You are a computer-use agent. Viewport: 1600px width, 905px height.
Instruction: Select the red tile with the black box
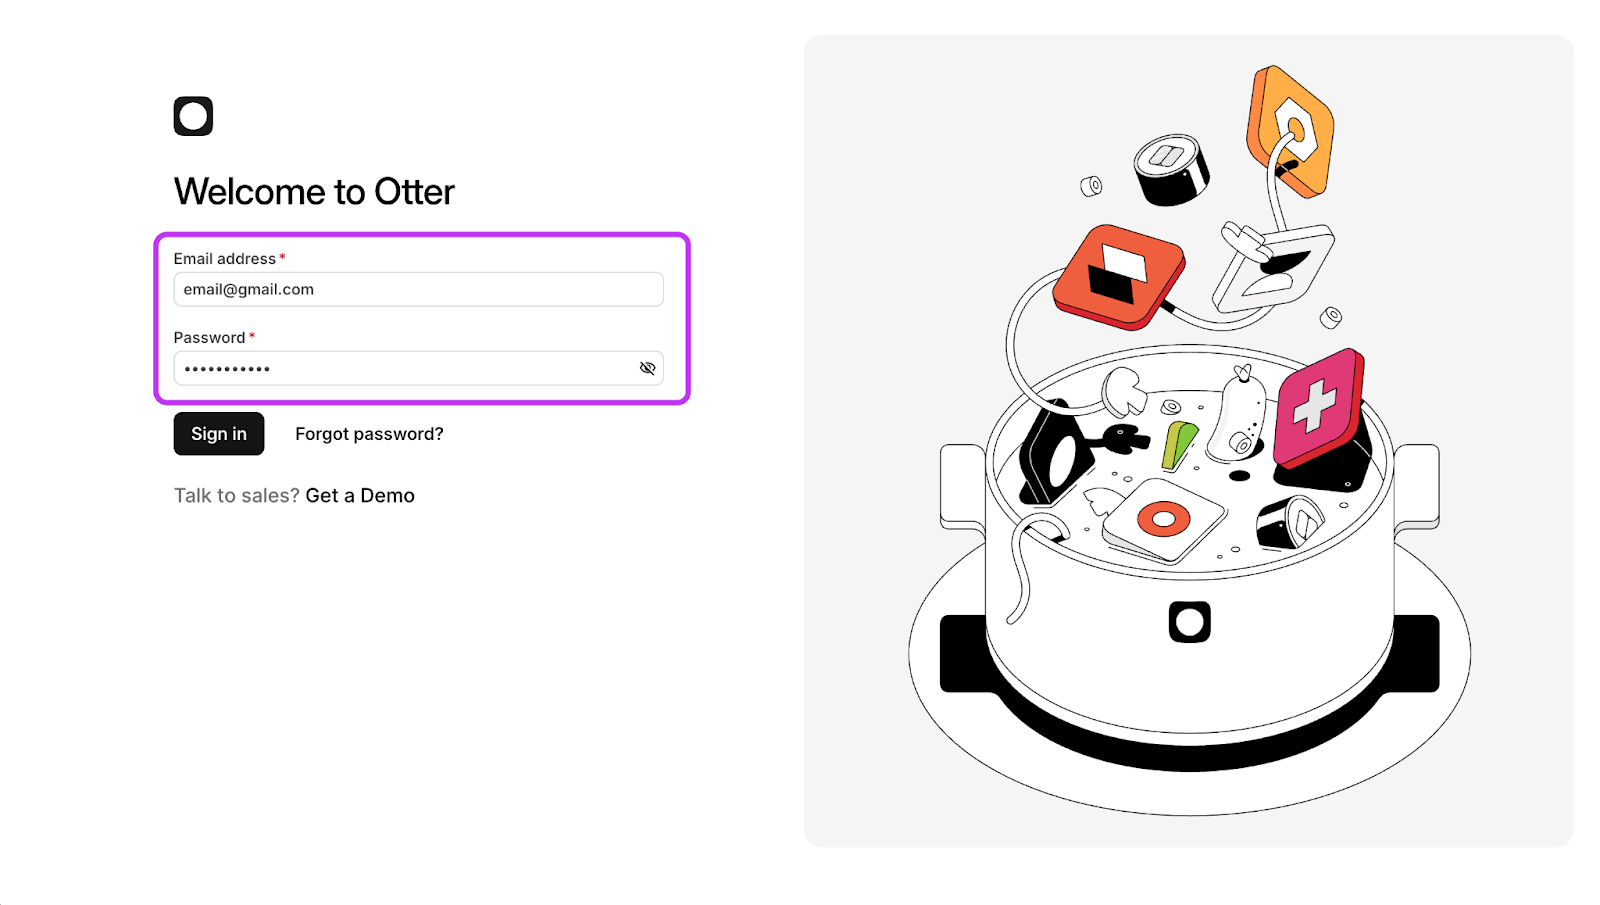point(1119,275)
